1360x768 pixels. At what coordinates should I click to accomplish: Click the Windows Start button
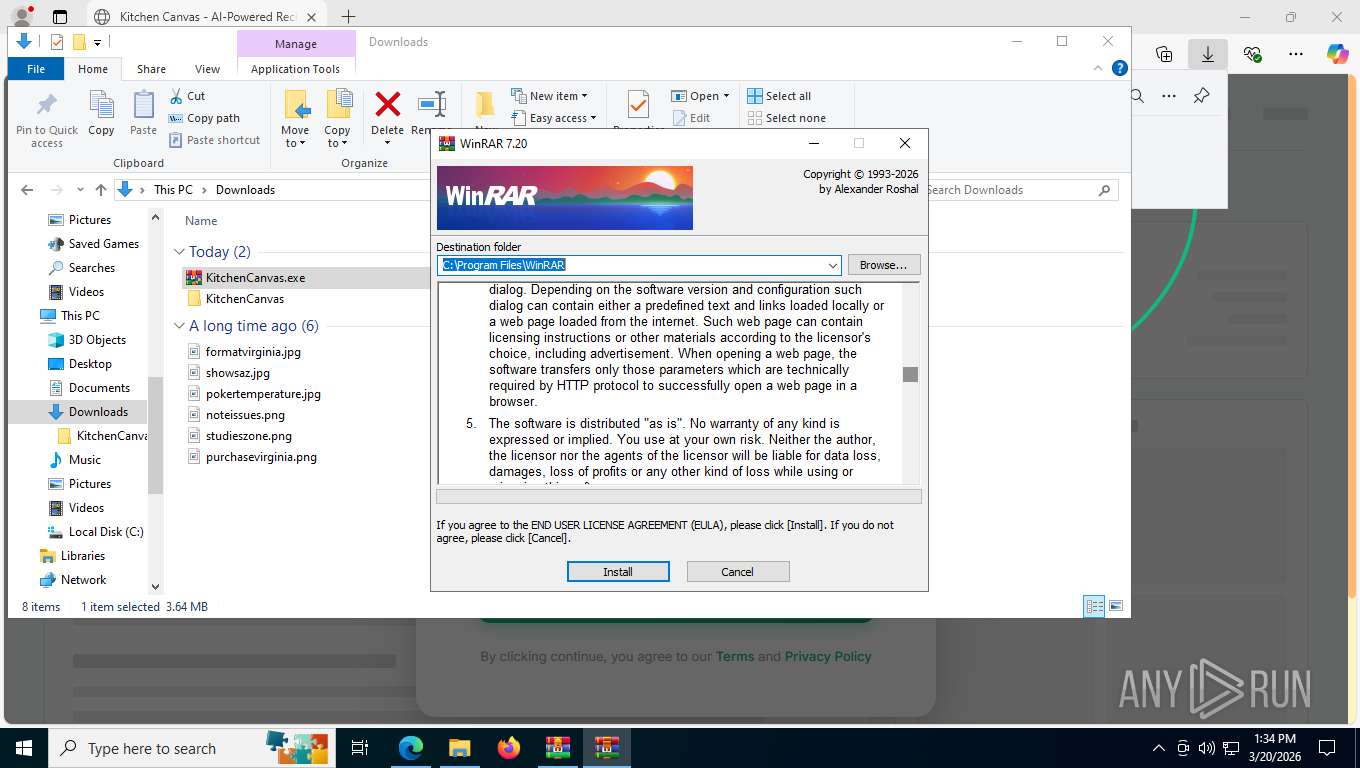point(23,748)
